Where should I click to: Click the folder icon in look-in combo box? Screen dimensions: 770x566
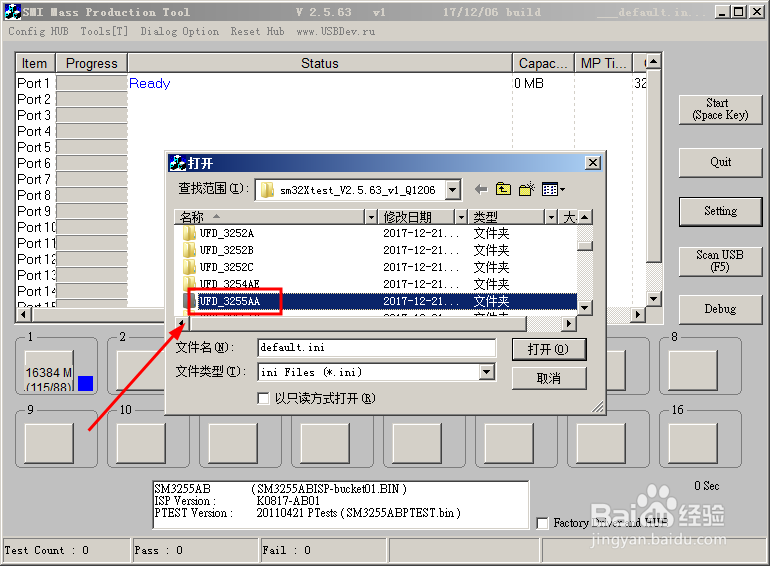click(x=267, y=190)
